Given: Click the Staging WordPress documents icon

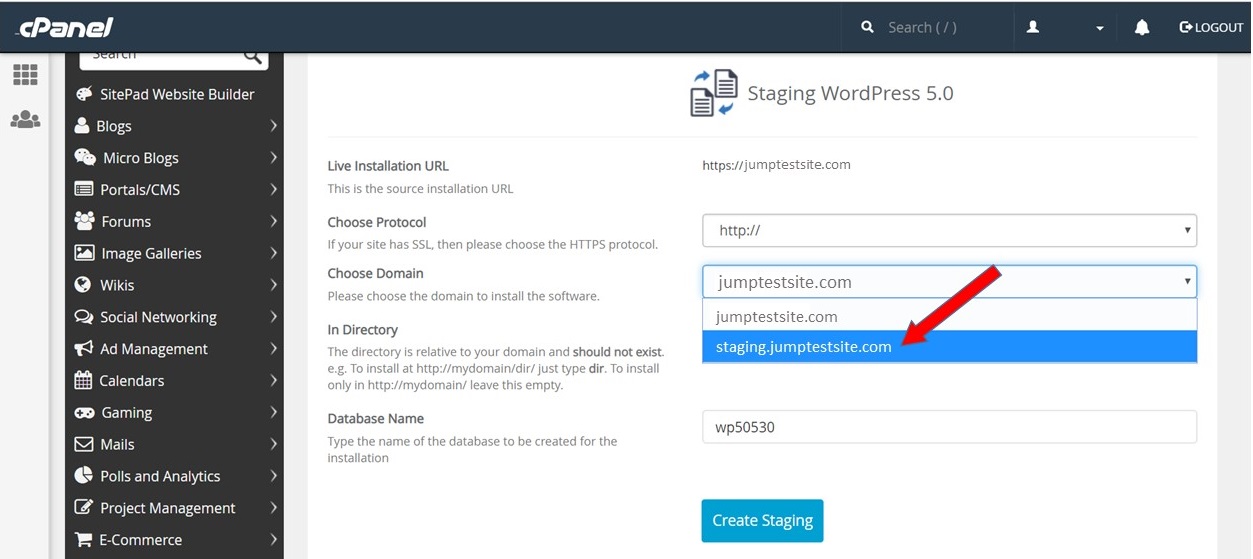Looking at the screenshot, I should click(x=713, y=93).
